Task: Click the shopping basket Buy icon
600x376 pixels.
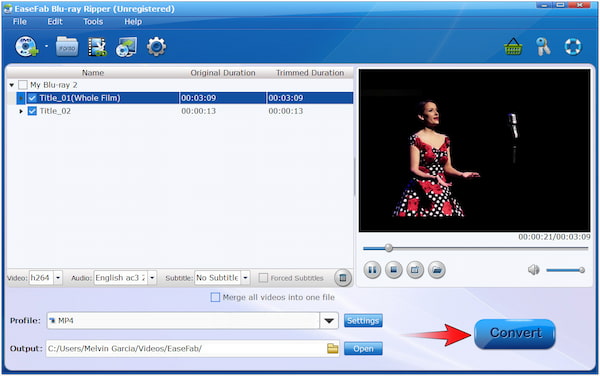Action: tap(513, 47)
